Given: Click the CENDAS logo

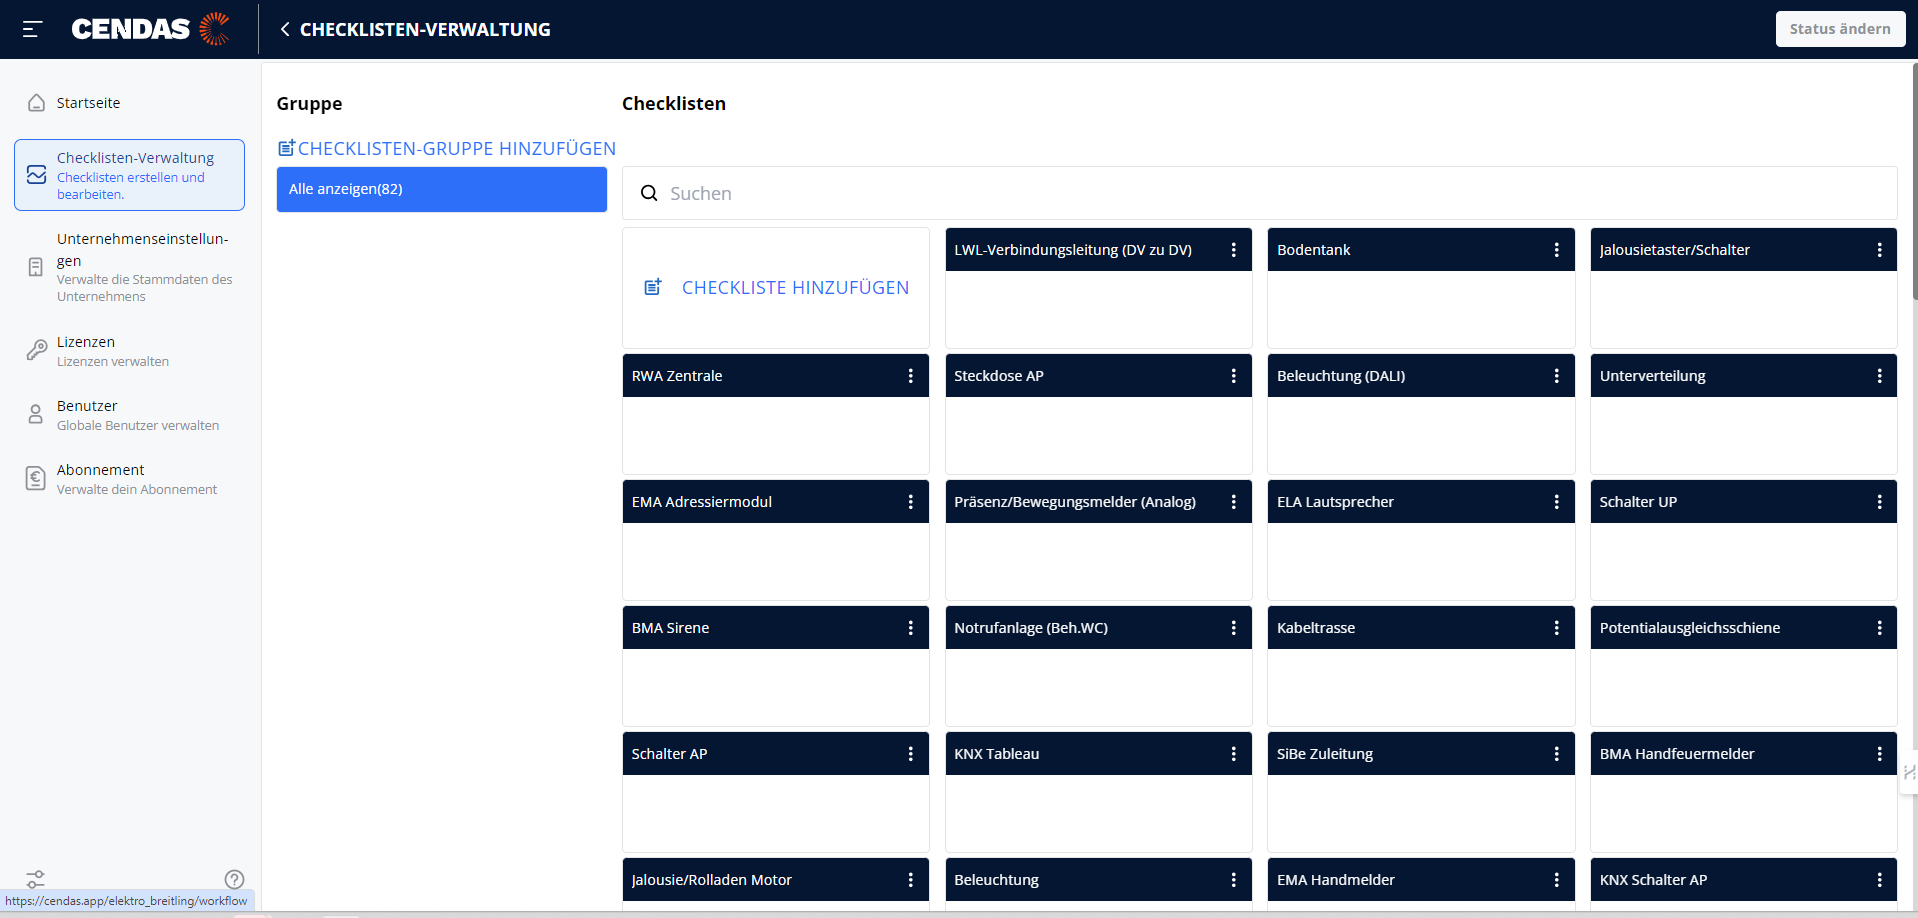Looking at the screenshot, I should (151, 29).
